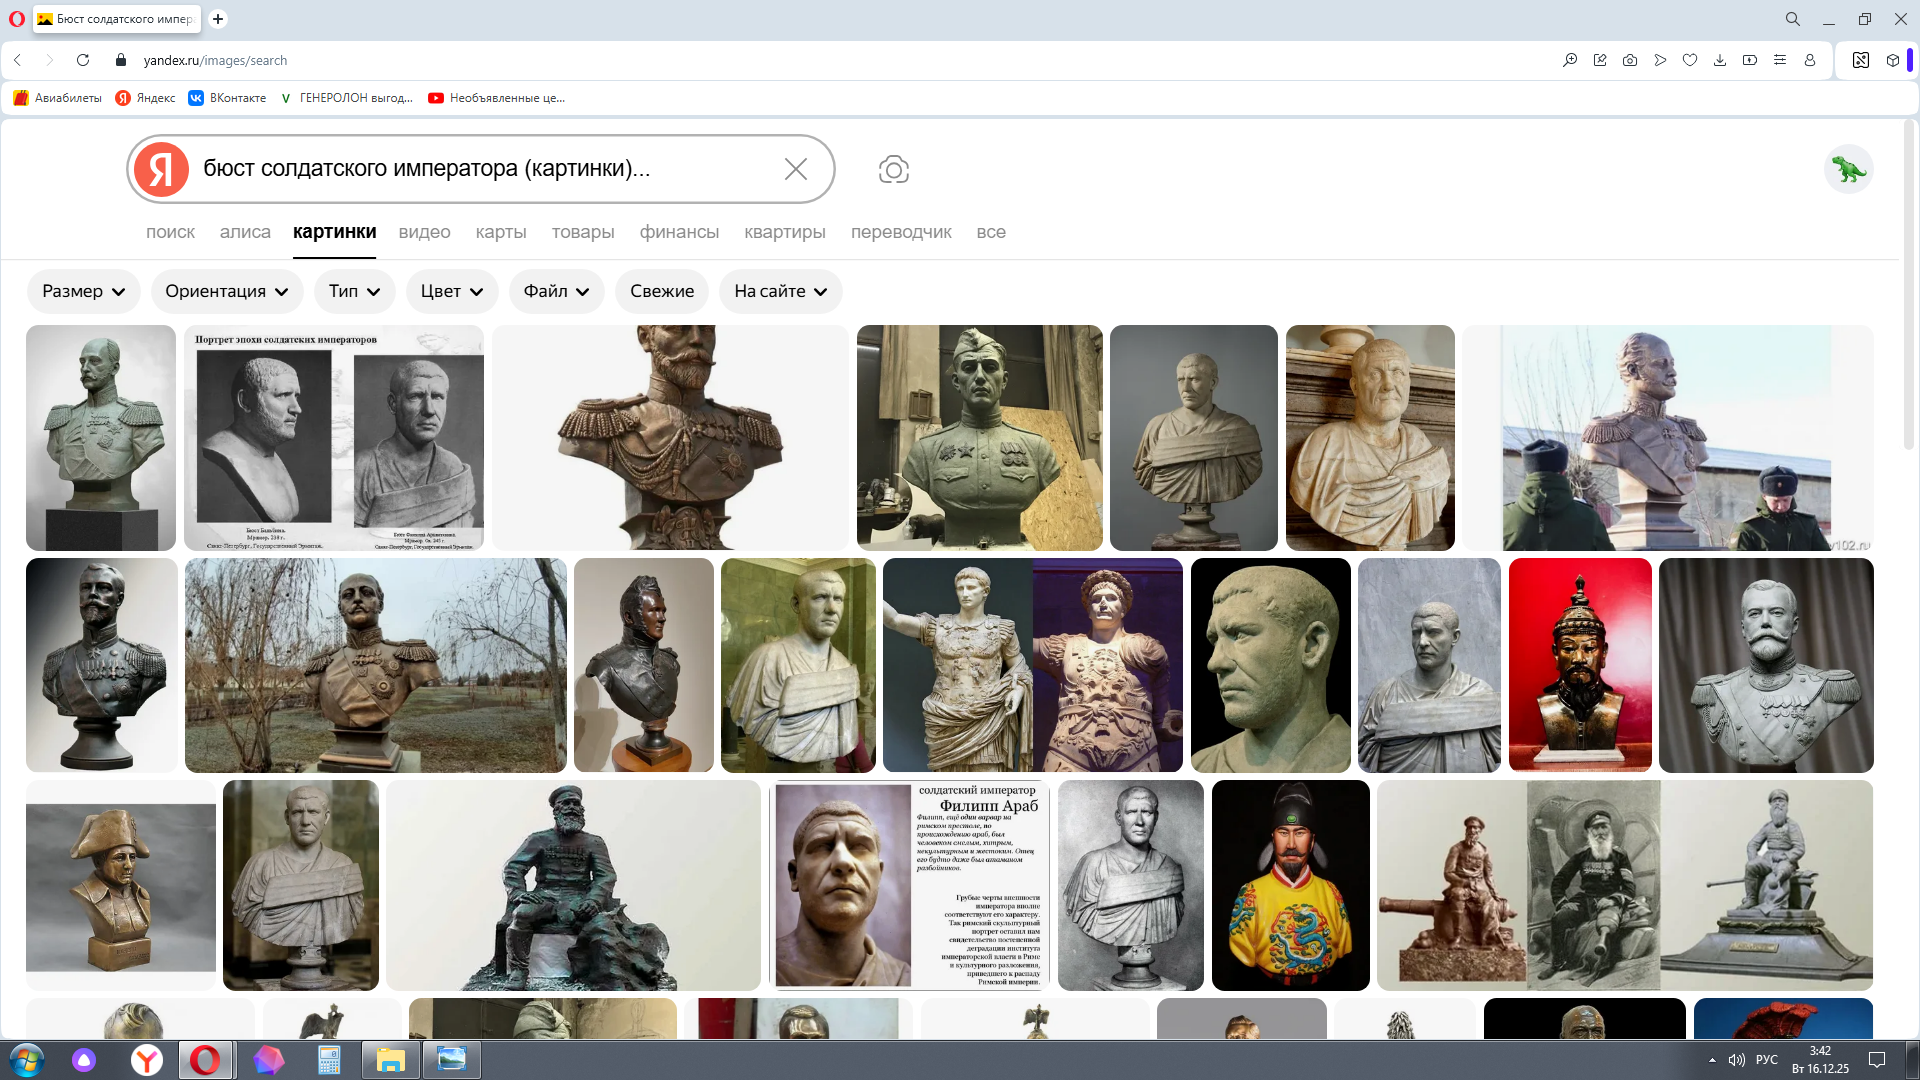Switch to the карты tab

click(500, 232)
